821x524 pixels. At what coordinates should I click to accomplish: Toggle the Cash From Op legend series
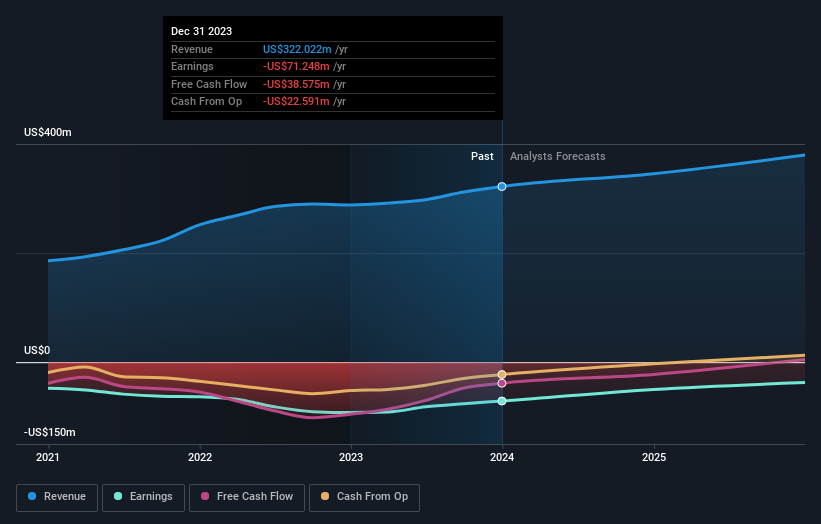point(364,497)
